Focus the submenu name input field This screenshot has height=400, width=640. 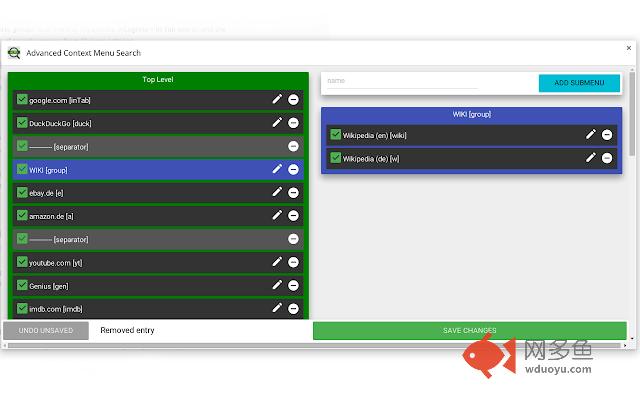(402, 81)
